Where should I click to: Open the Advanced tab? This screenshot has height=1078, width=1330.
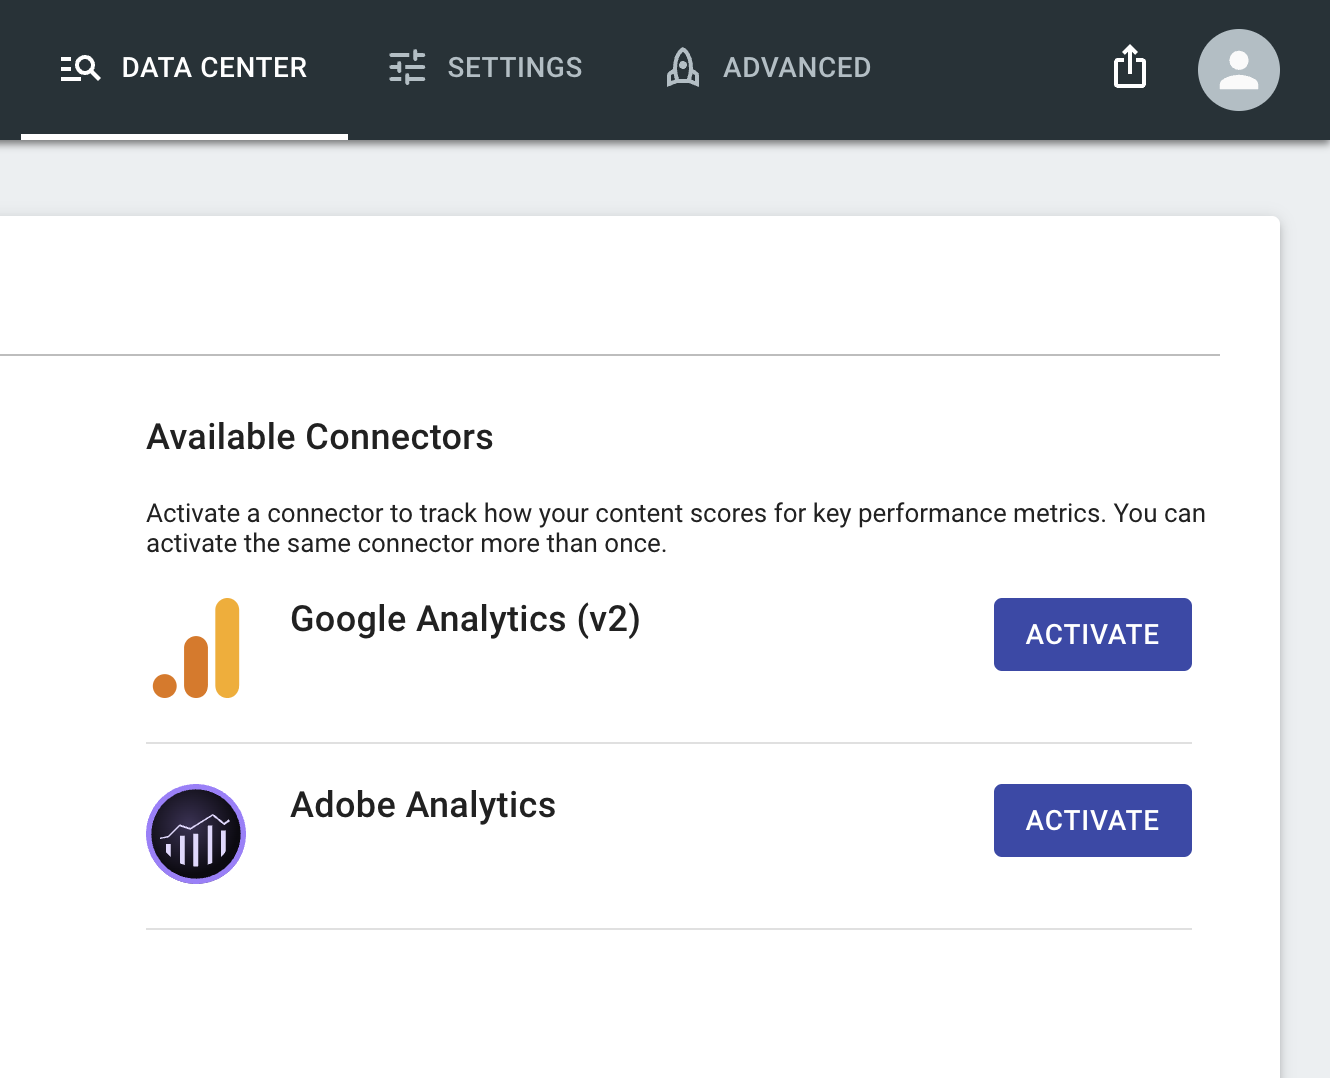pos(768,68)
